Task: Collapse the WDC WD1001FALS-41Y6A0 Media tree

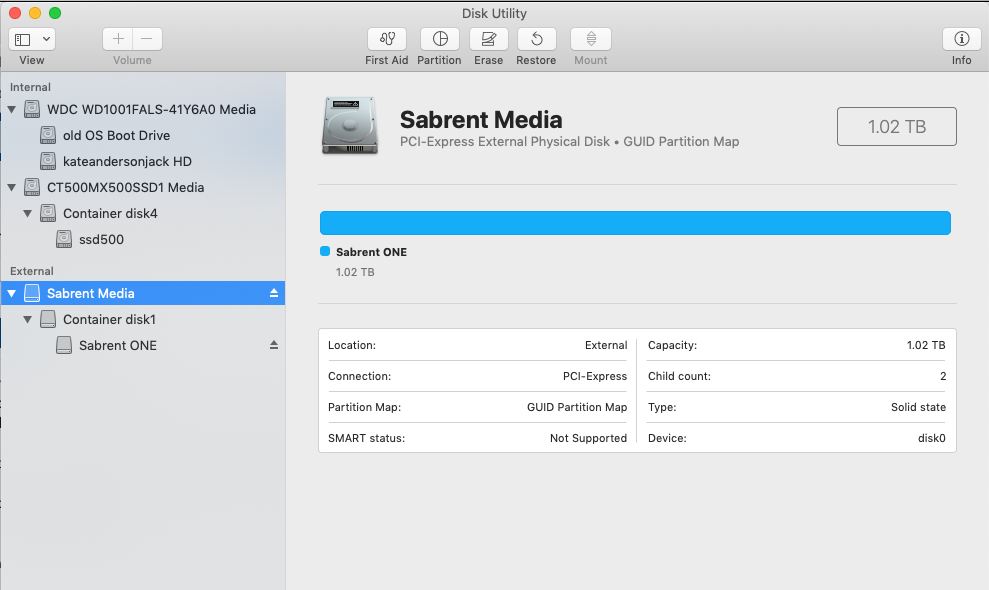Action: tap(11, 109)
